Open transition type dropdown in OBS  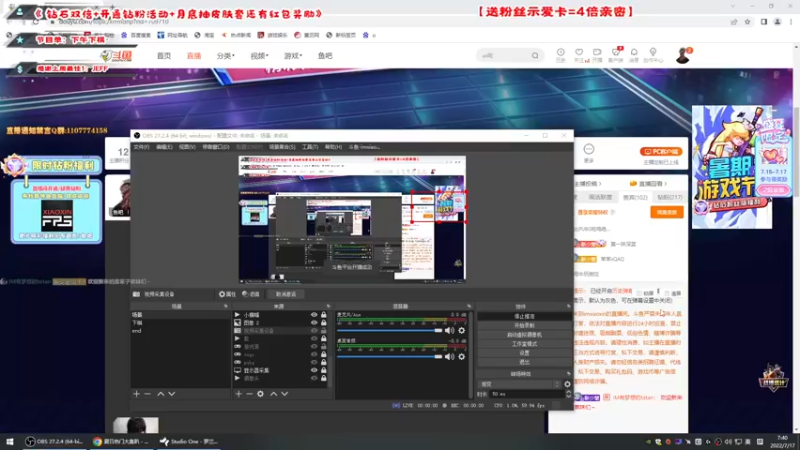click(x=520, y=384)
